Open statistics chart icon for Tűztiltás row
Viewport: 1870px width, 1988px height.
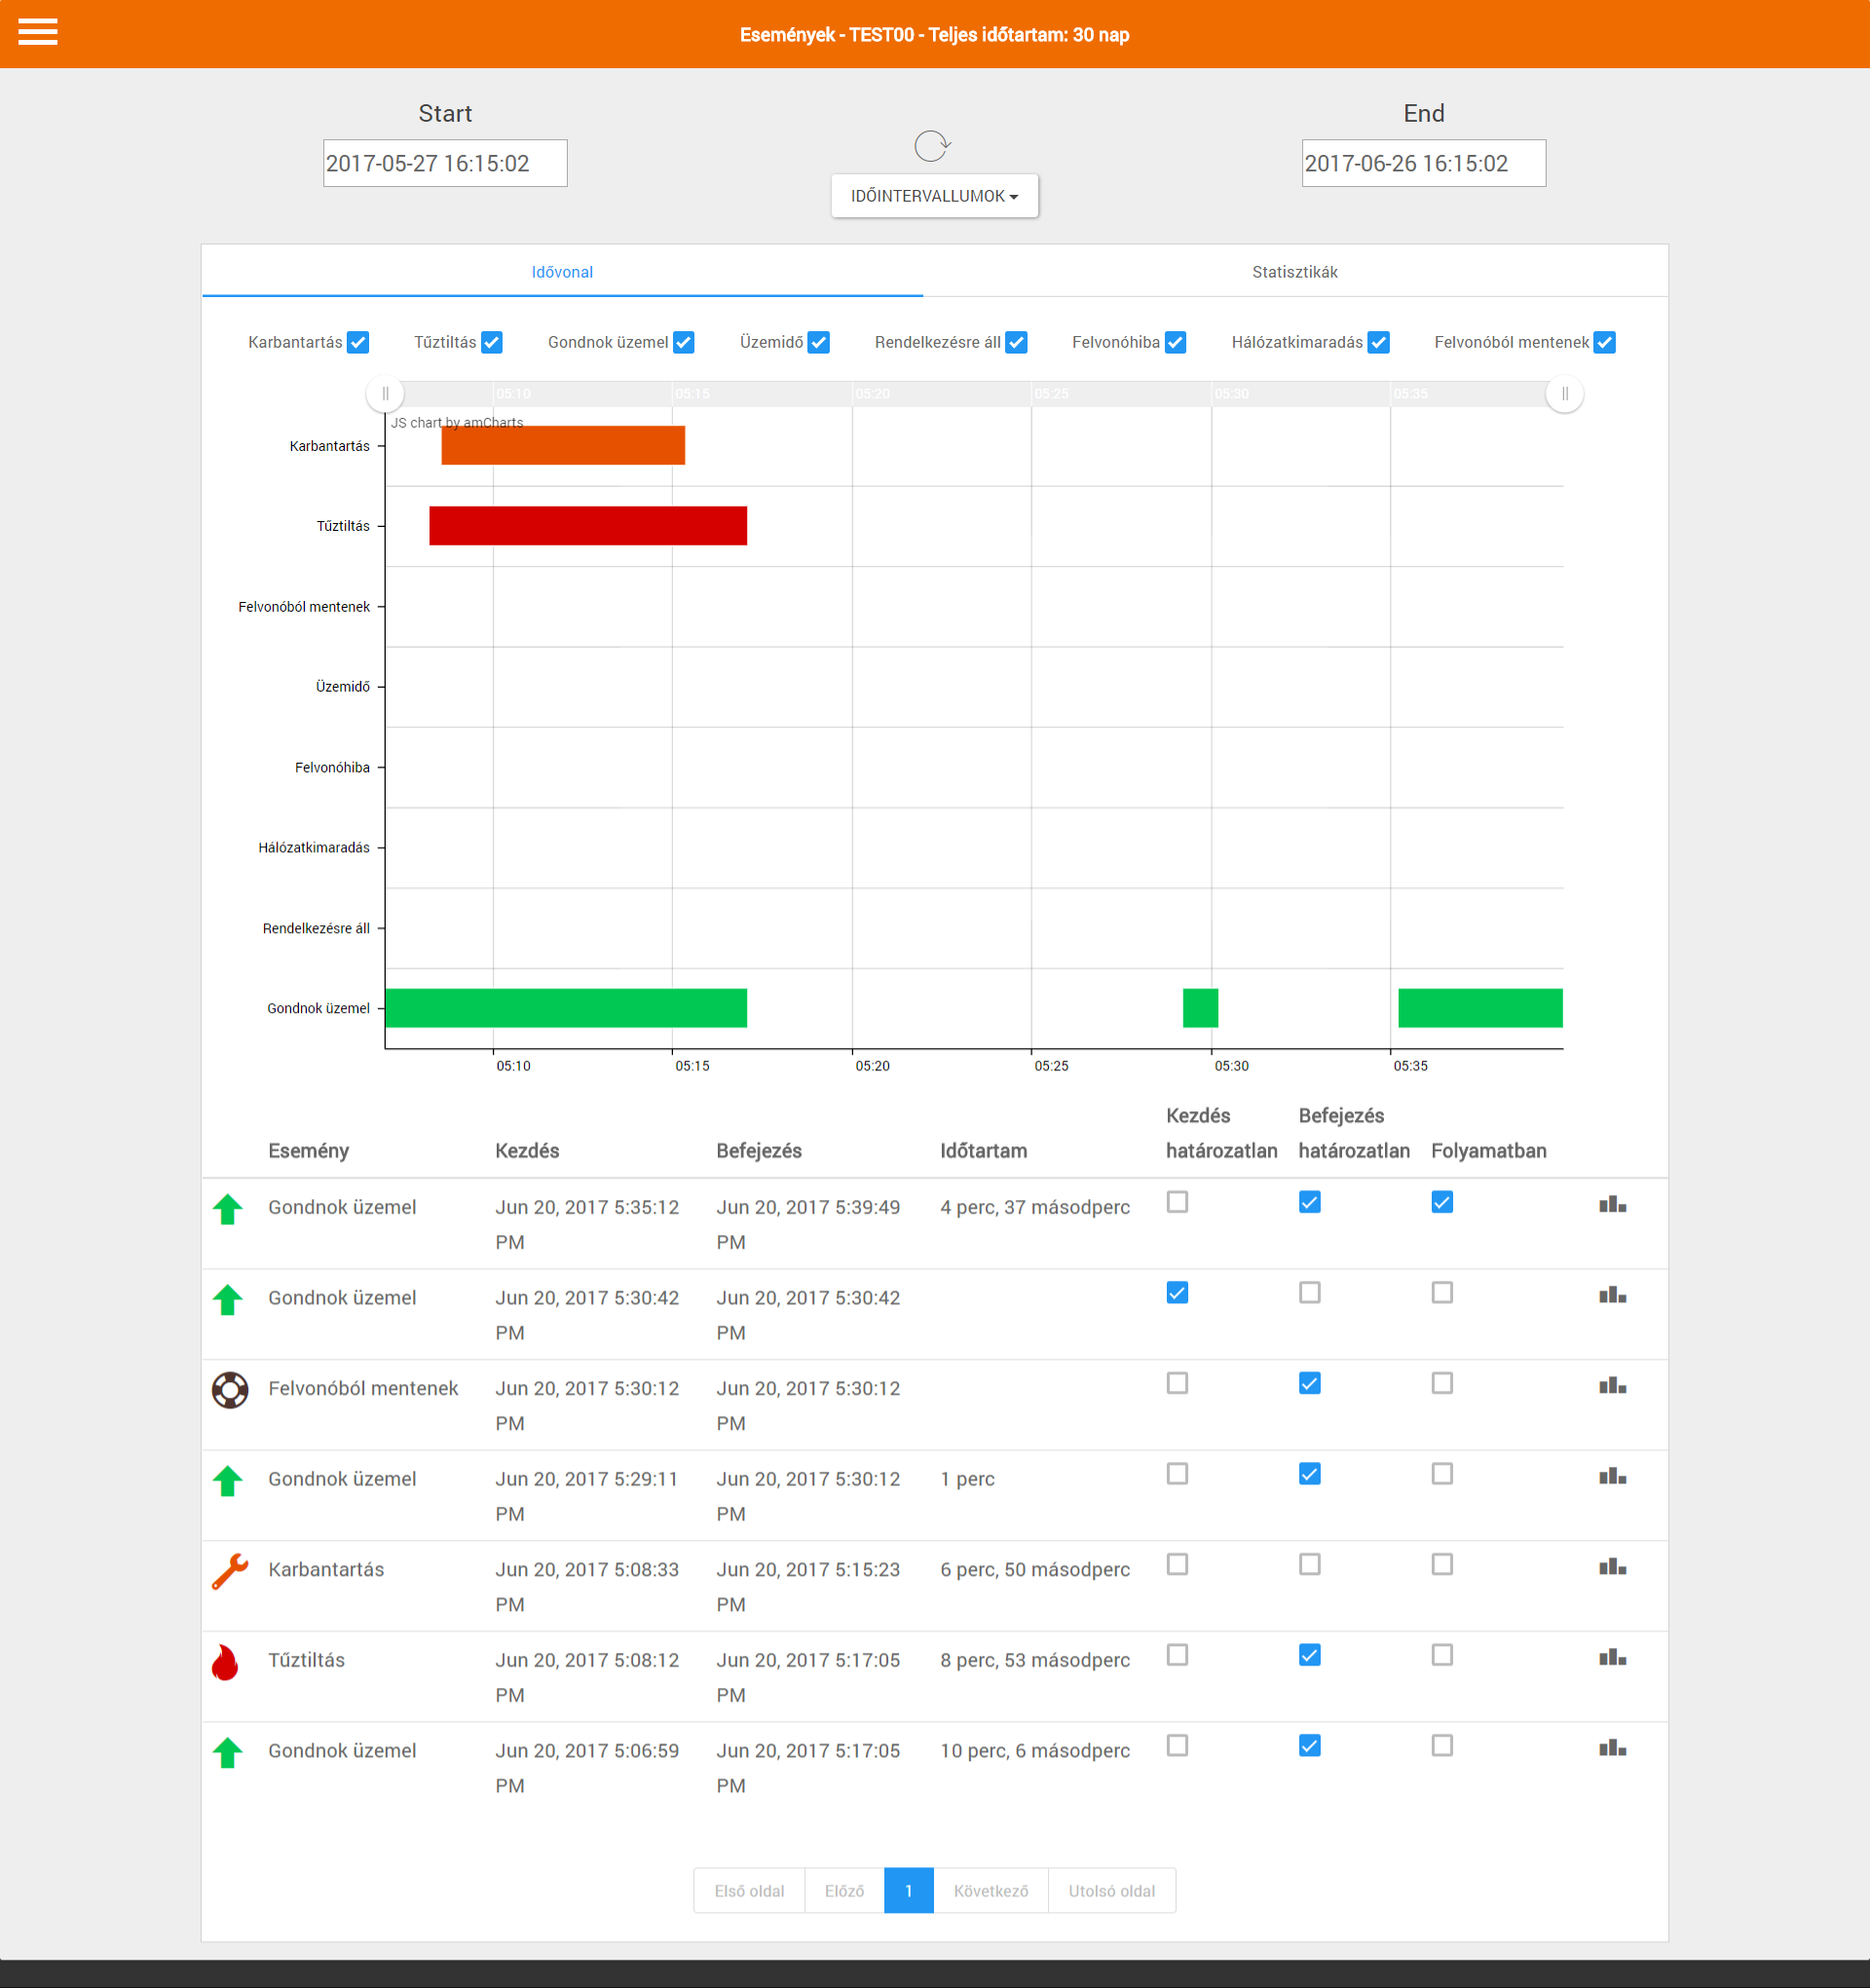click(1612, 1658)
